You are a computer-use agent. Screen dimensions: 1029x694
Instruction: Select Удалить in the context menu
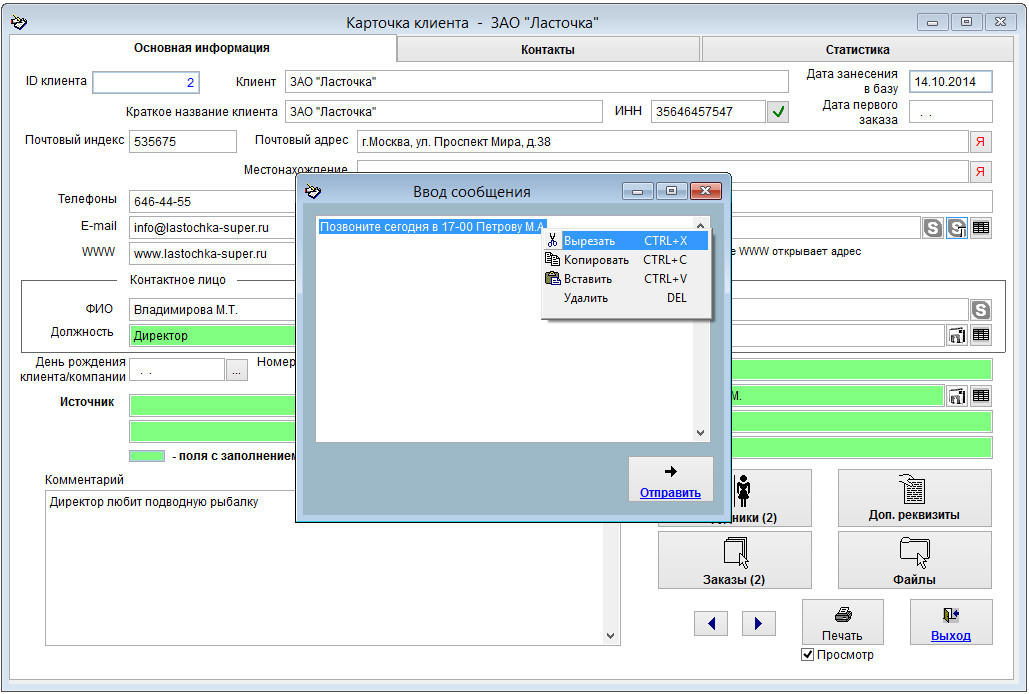[x=625, y=298]
